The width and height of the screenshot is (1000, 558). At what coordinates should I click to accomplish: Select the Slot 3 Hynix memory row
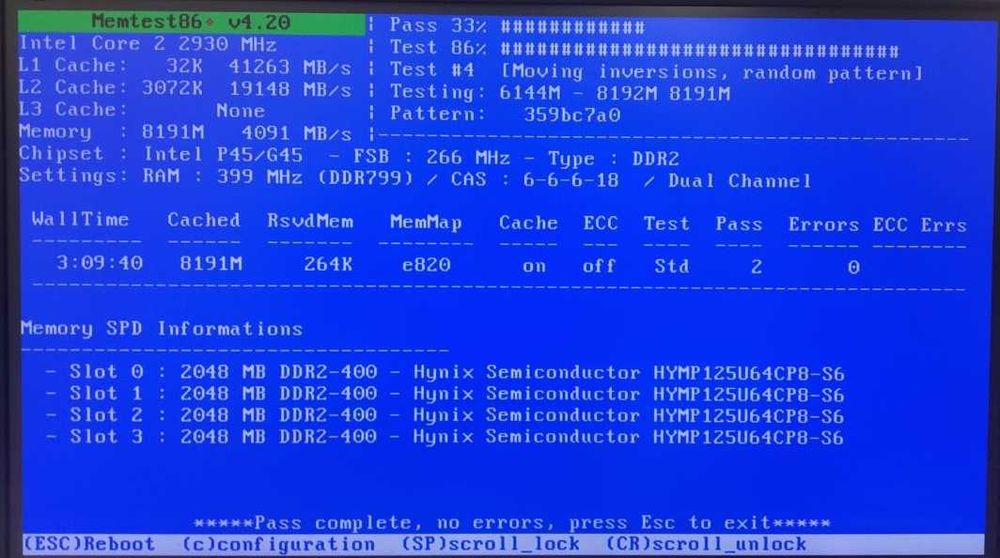445,437
